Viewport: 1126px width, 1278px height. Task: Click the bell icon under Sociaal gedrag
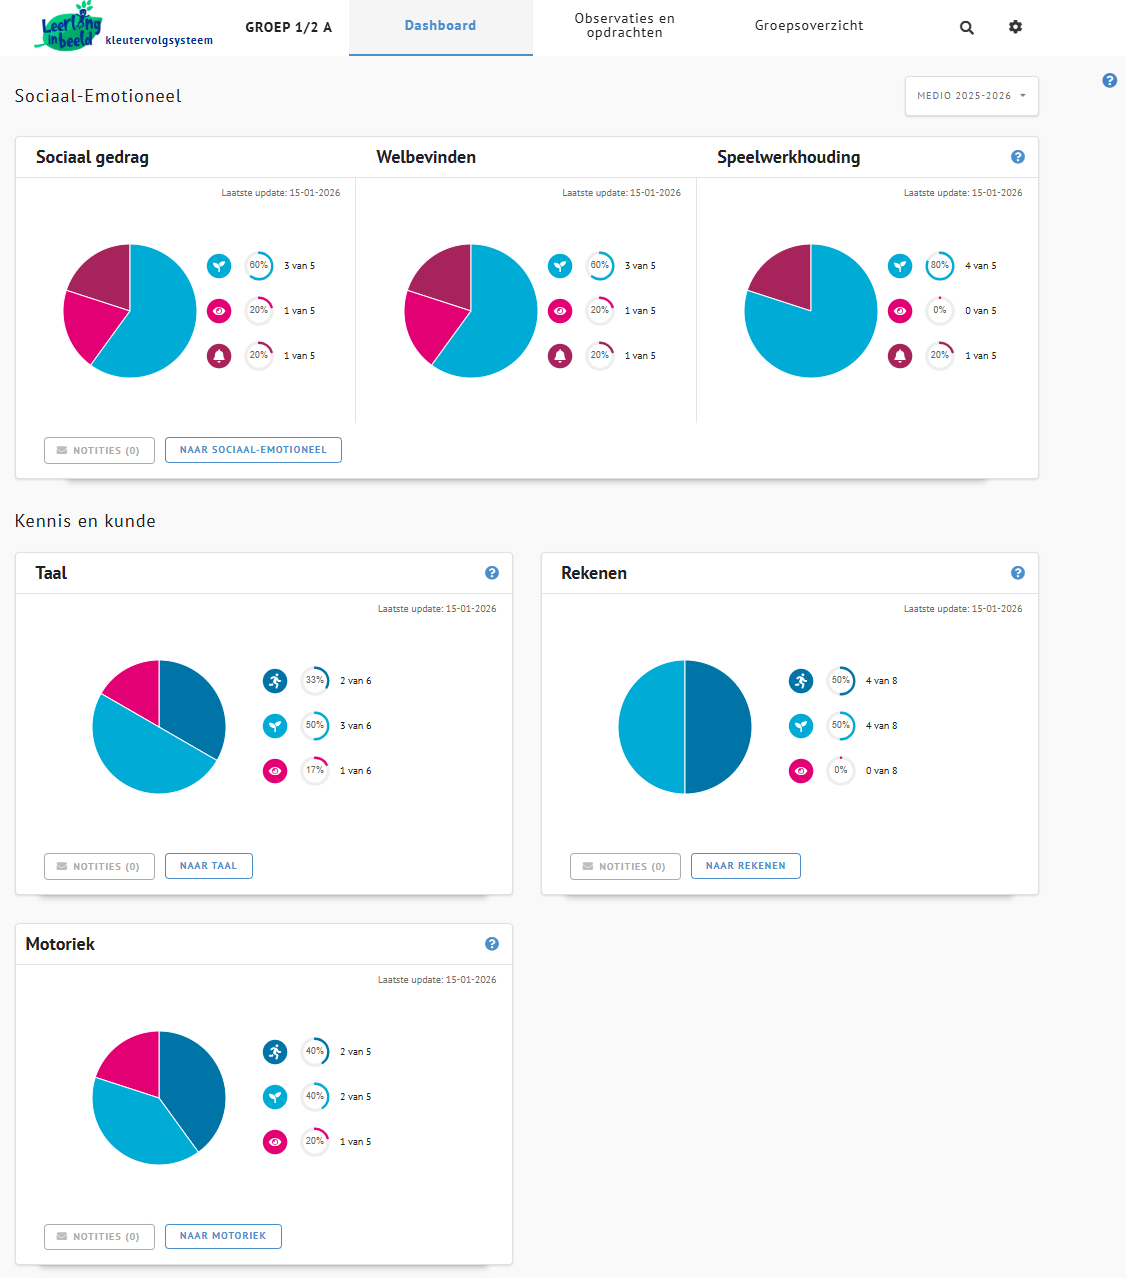219,356
